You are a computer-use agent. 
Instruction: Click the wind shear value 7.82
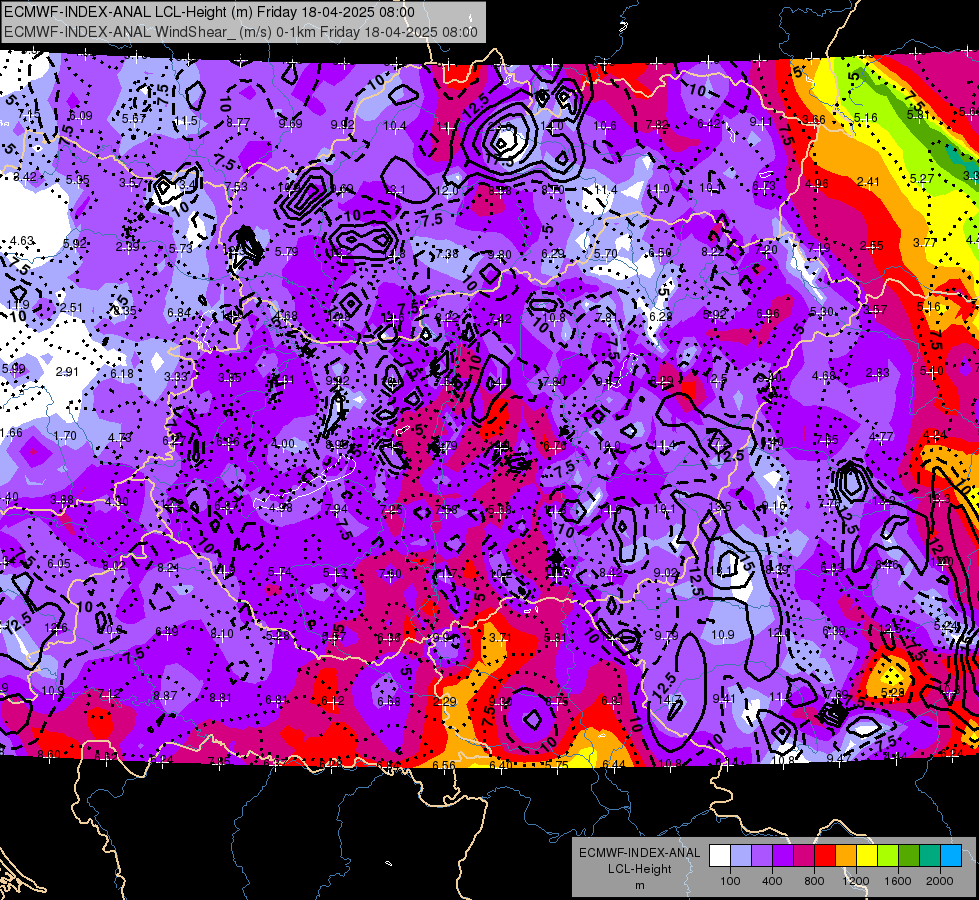(657, 125)
